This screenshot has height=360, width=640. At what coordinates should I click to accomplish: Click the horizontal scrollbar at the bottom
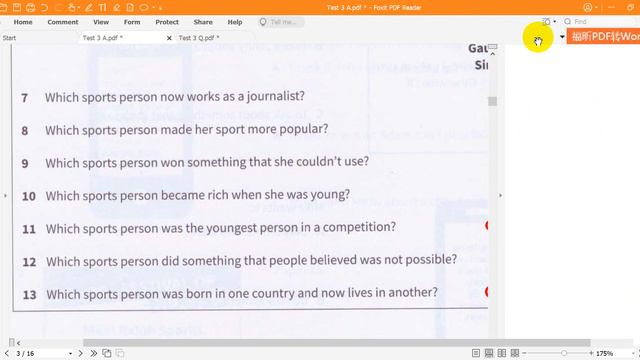tap(337, 342)
